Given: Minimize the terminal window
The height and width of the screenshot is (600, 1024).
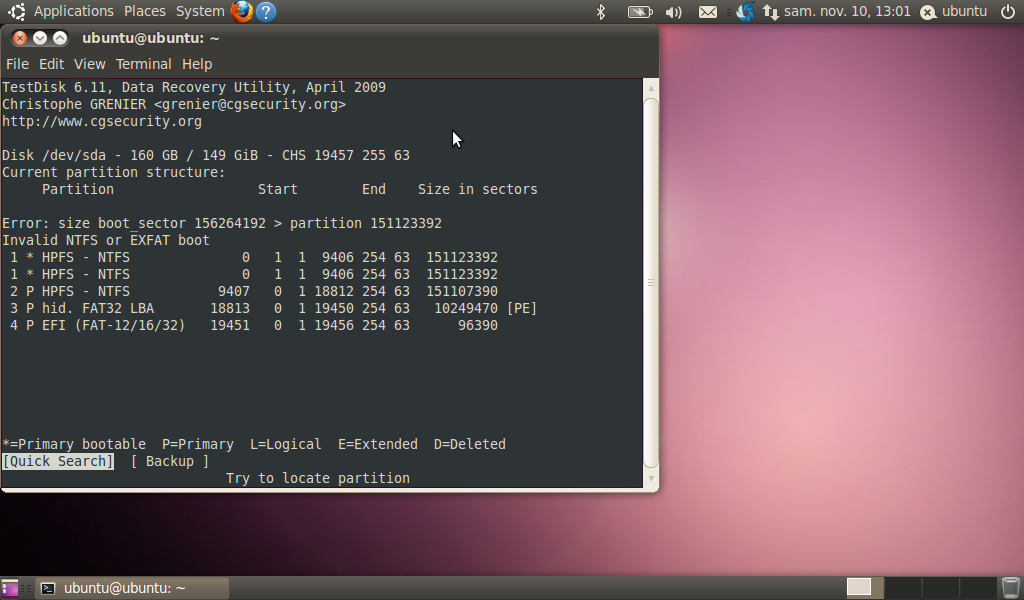Looking at the screenshot, I should point(40,38).
